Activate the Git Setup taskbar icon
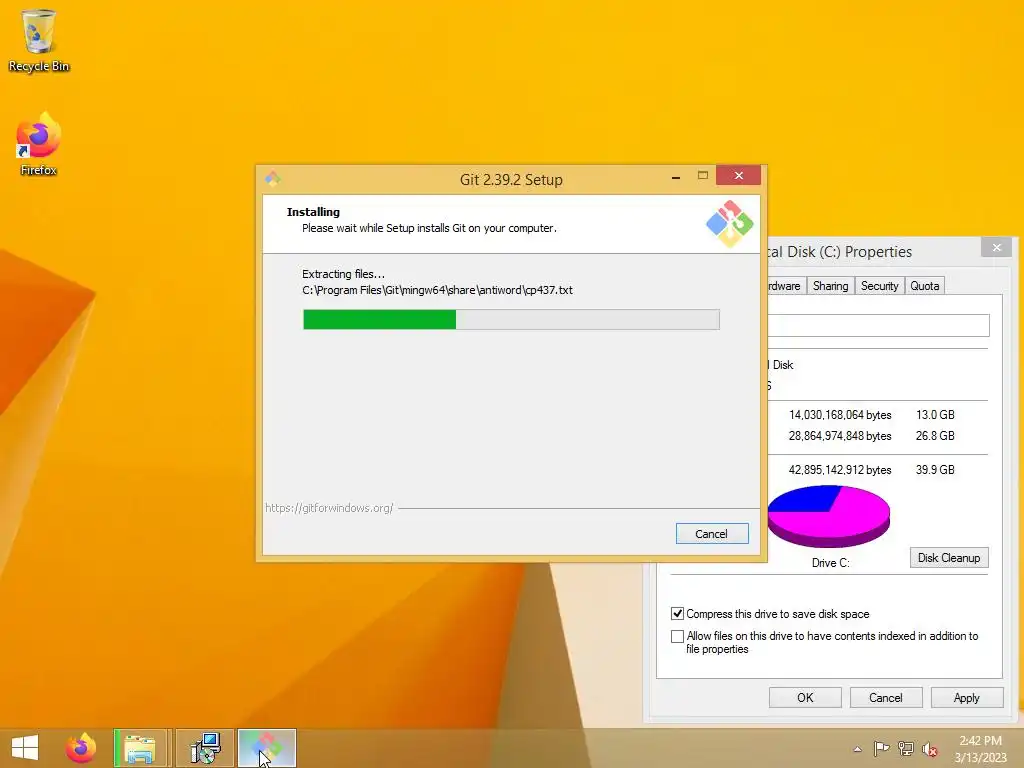 [x=267, y=748]
